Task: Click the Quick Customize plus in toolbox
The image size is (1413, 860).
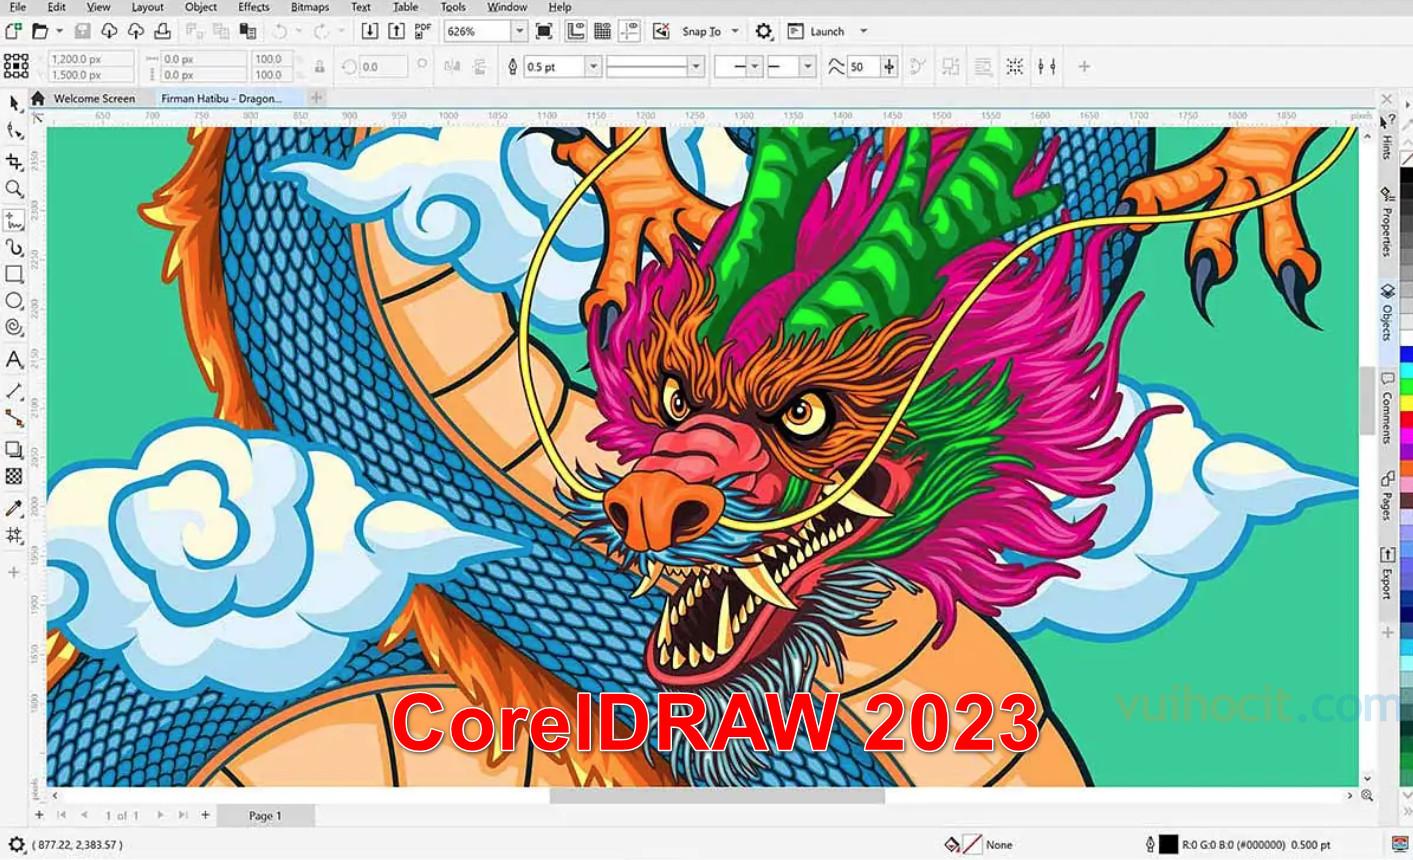Action: [14, 572]
